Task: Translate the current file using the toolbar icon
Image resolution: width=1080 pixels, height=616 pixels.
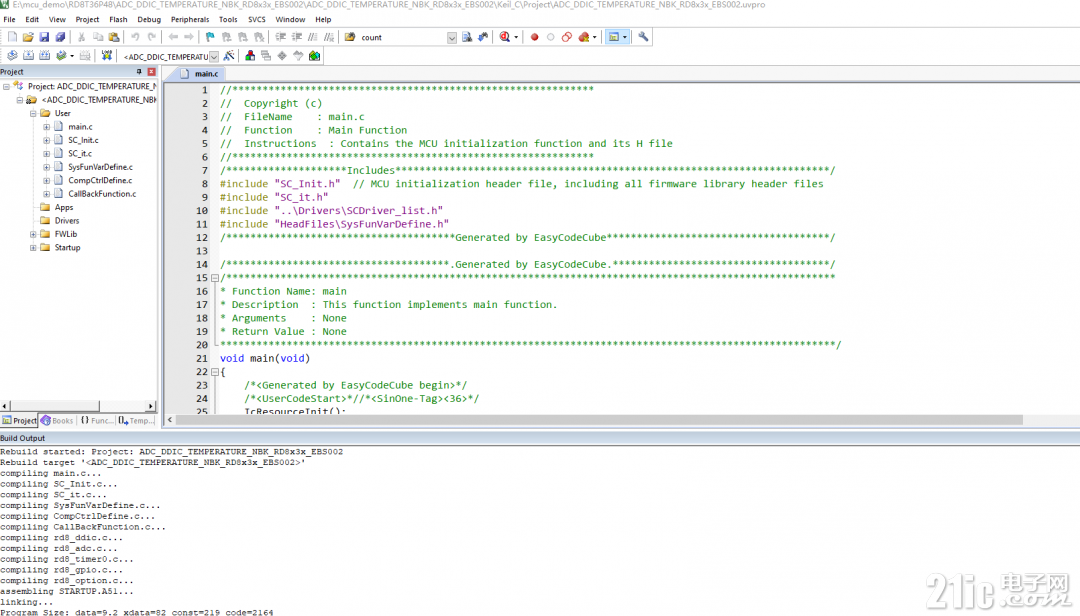Action: coord(12,56)
